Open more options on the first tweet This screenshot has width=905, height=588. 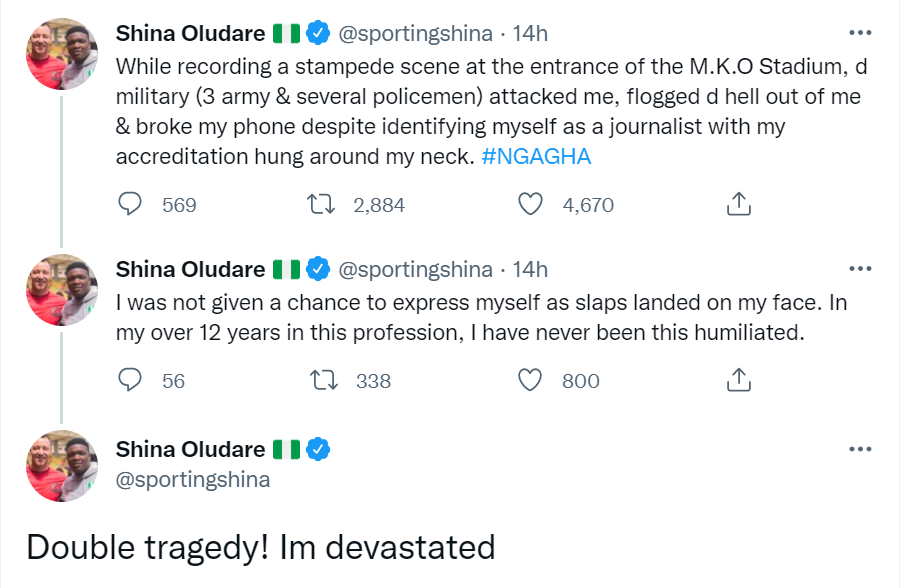pyautogui.click(x=859, y=33)
